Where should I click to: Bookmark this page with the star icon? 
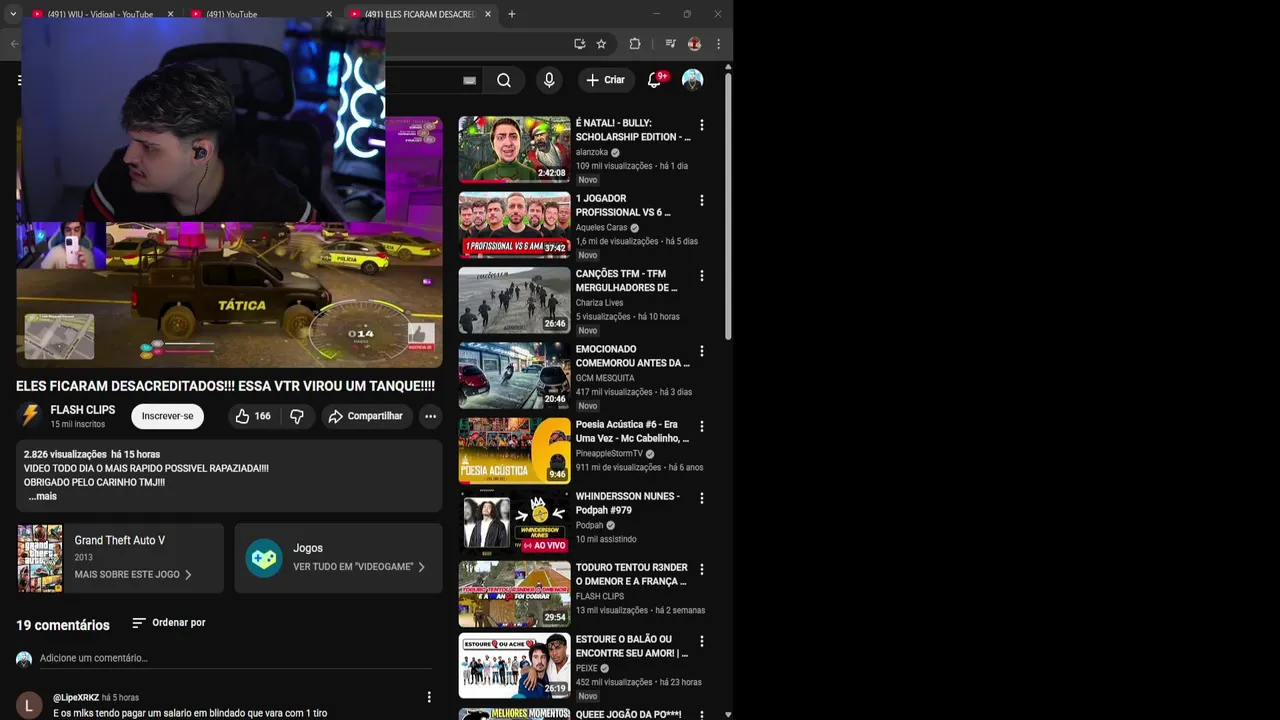point(601,44)
